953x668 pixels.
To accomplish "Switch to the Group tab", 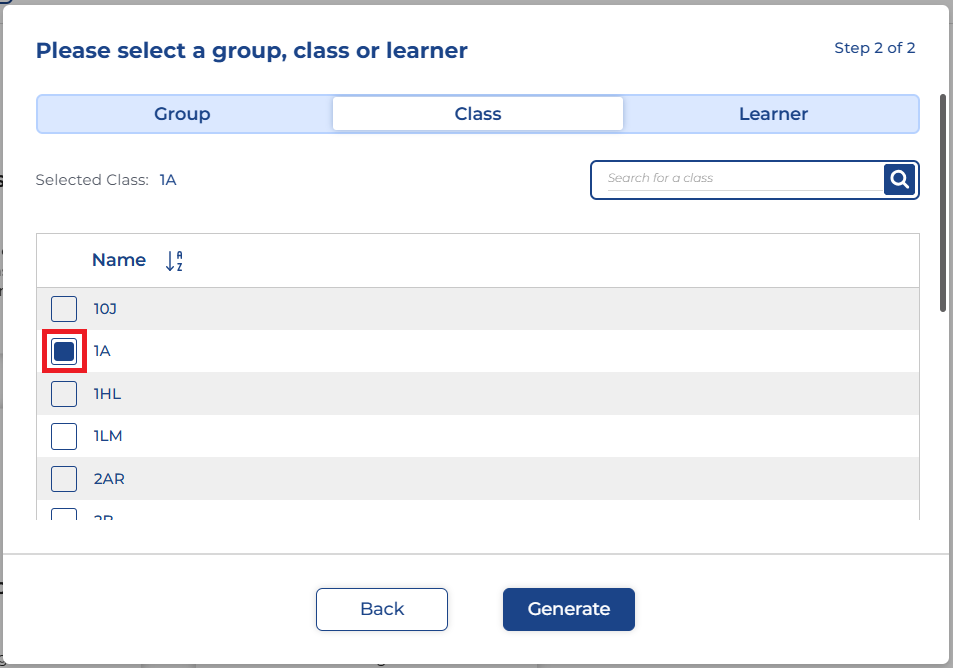I will pyautogui.click(x=182, y=114).
